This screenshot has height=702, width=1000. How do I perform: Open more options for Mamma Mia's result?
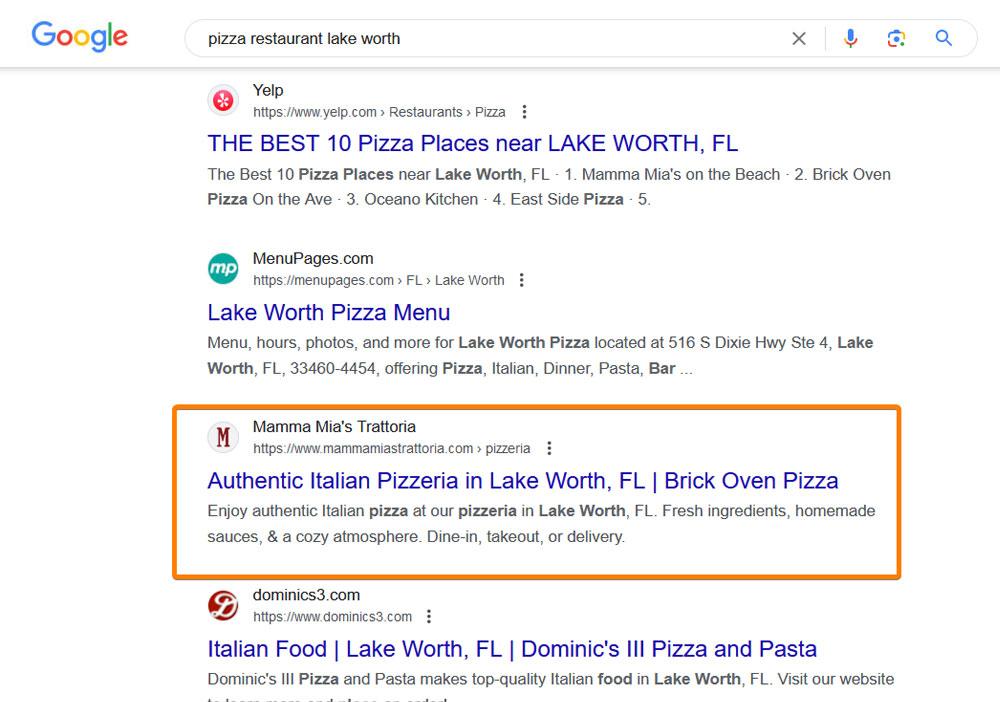549,449
